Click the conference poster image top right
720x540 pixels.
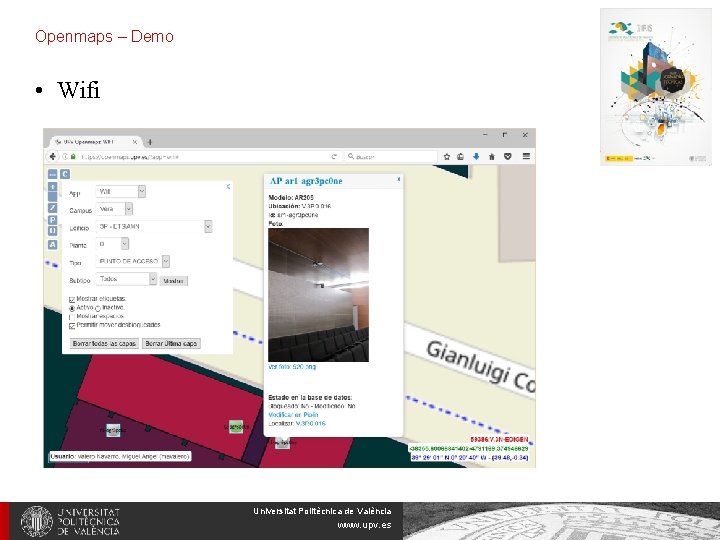656,87
